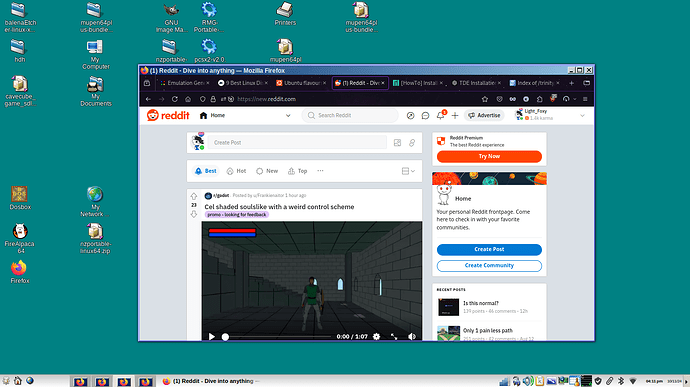Sort feed by New
This screenshot has height=387, width=690.
tap(267, 171)
